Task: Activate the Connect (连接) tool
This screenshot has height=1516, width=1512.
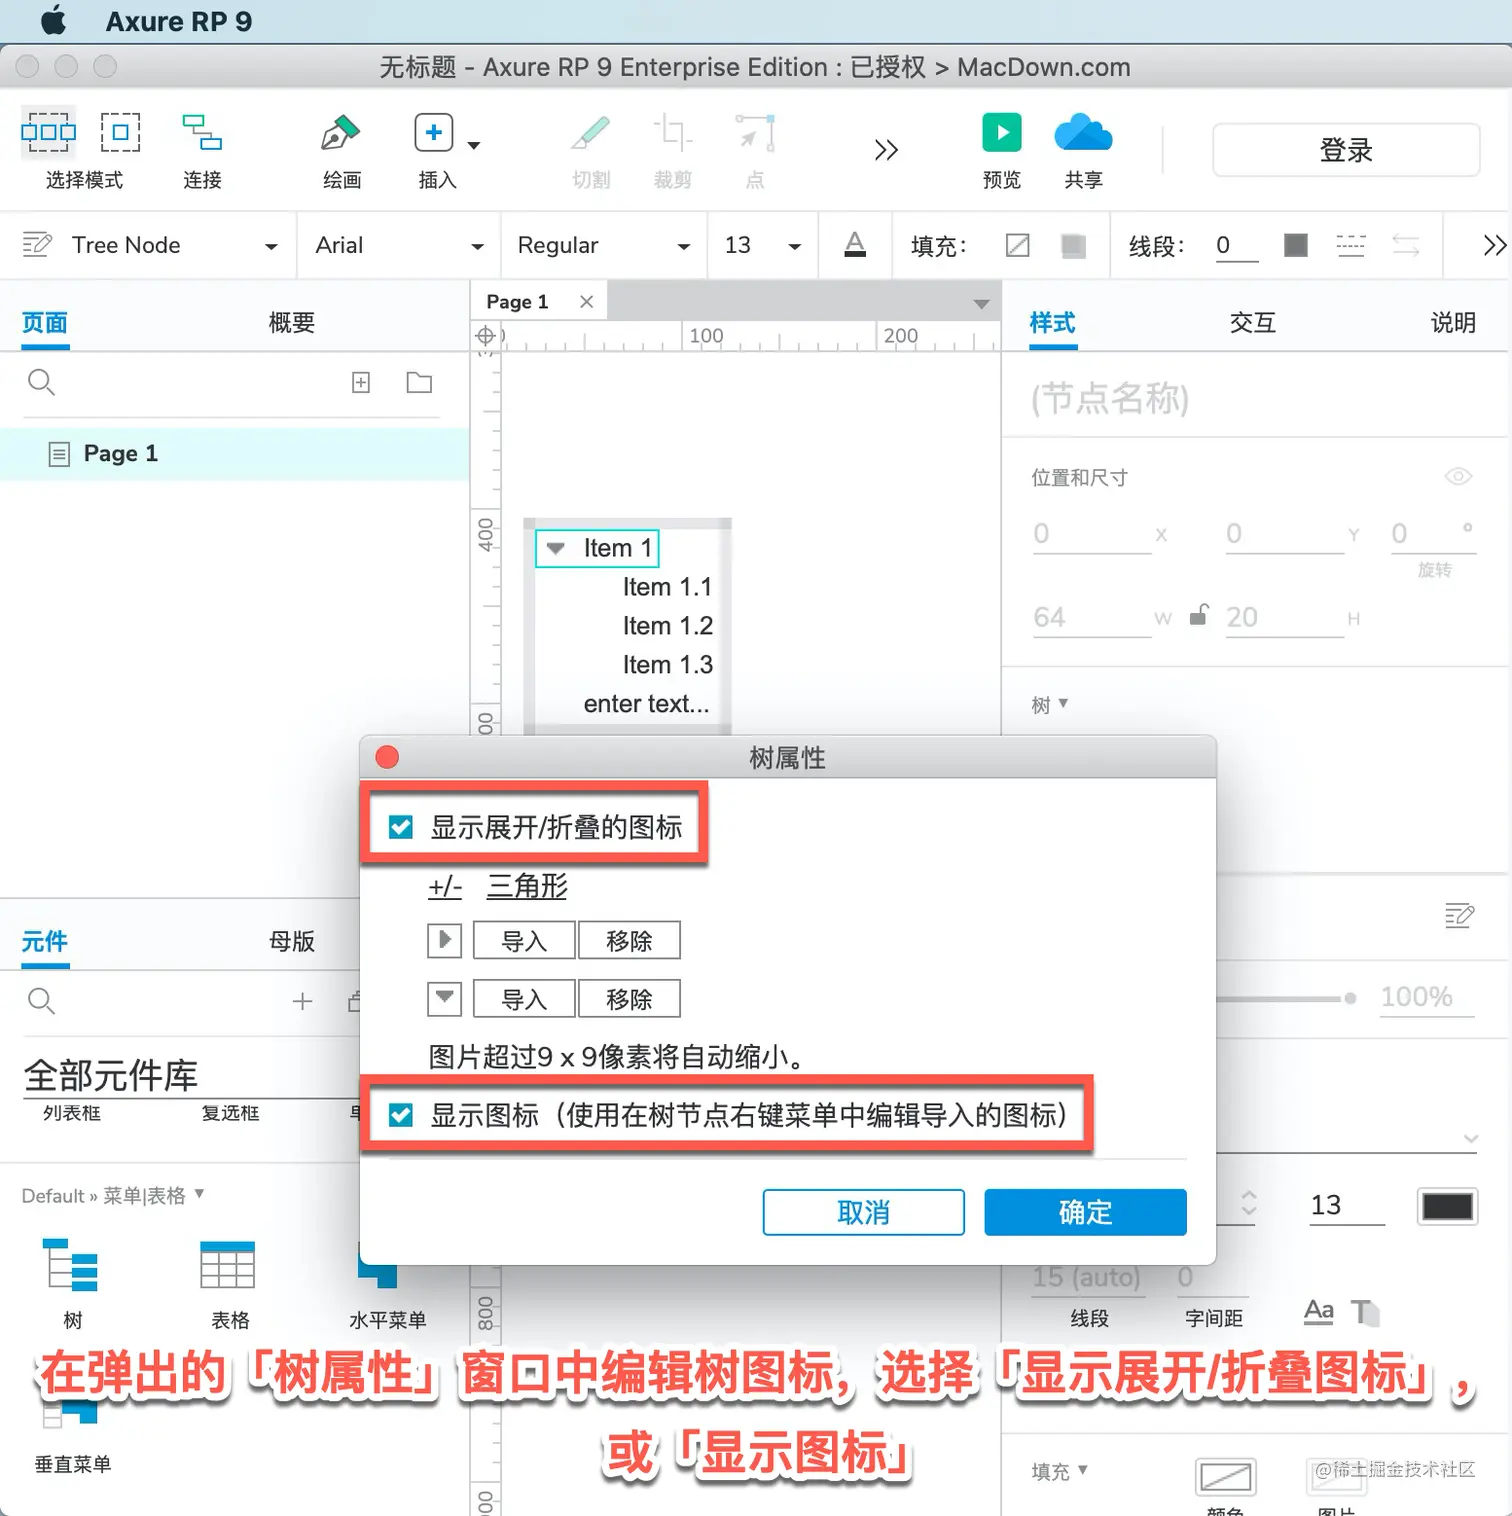Action: click(202, 132)
